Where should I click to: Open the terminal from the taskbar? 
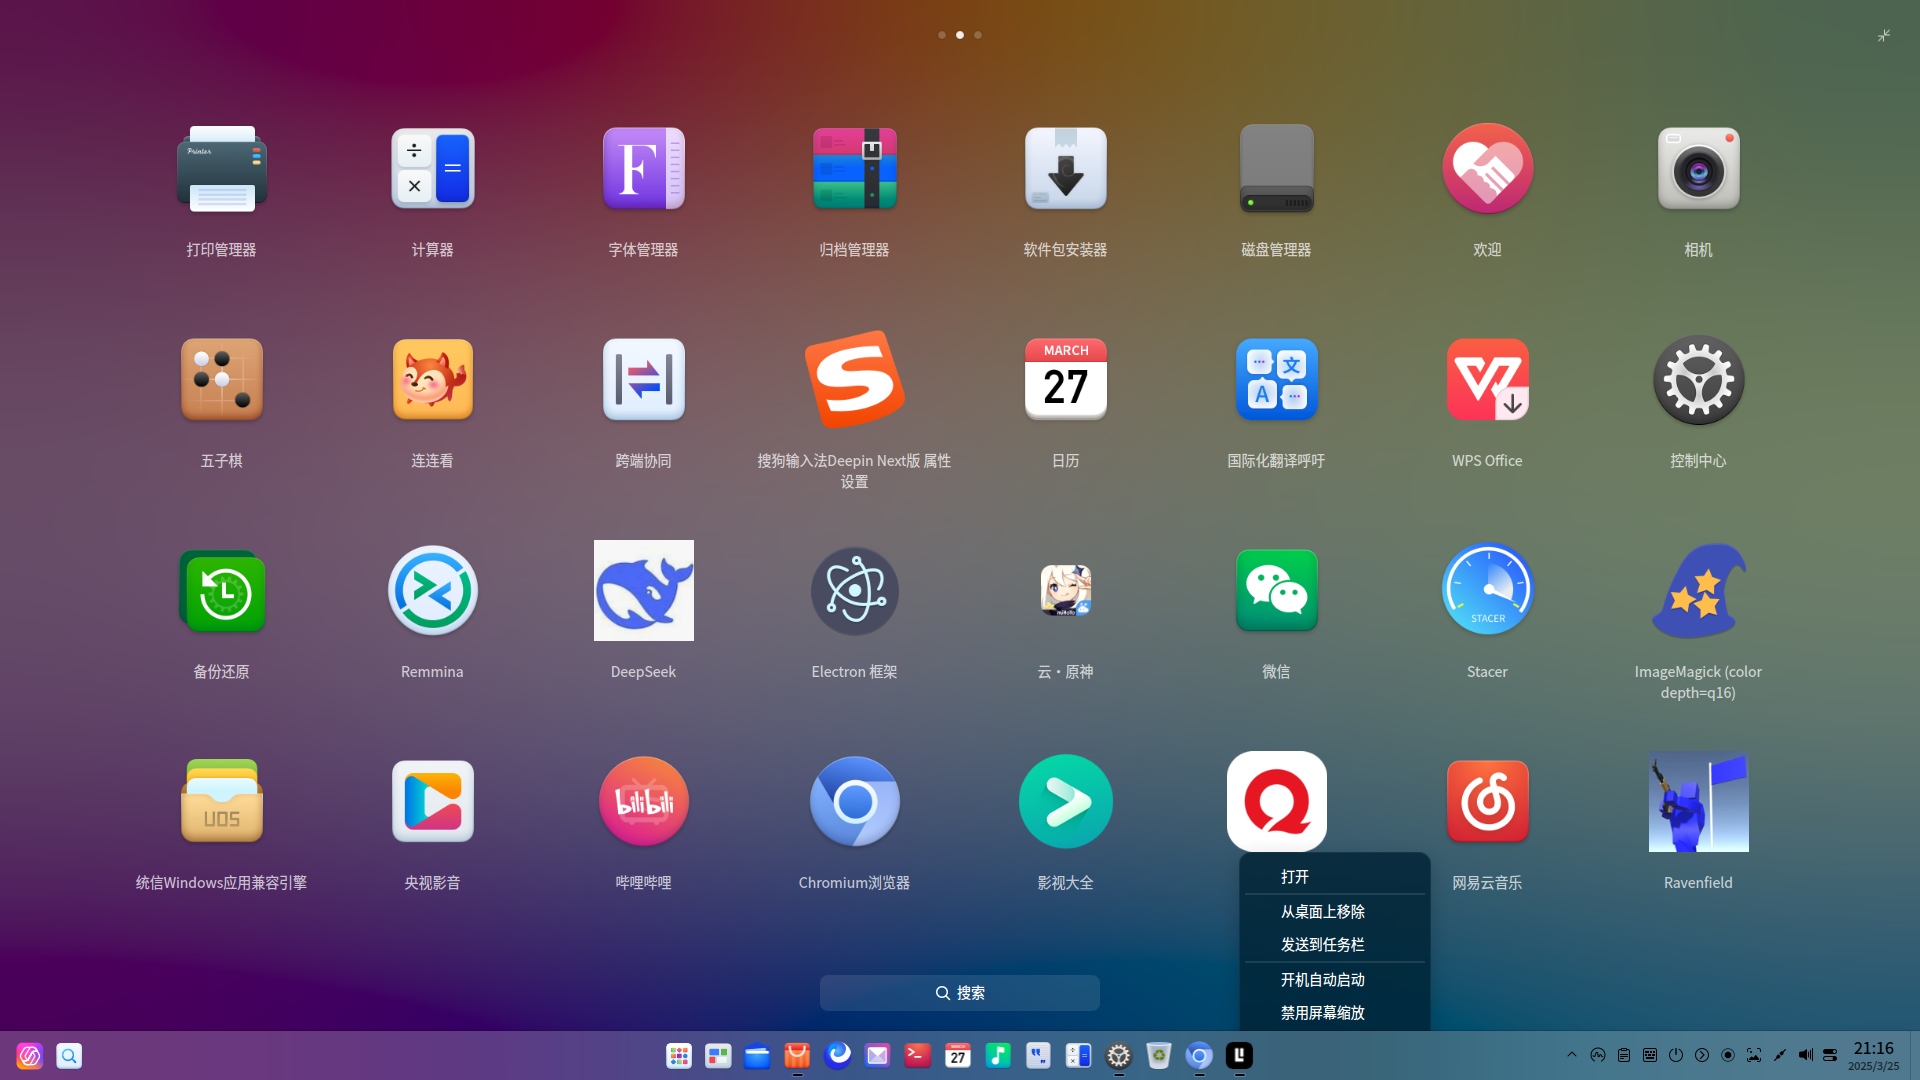(x=918, y=1055)
